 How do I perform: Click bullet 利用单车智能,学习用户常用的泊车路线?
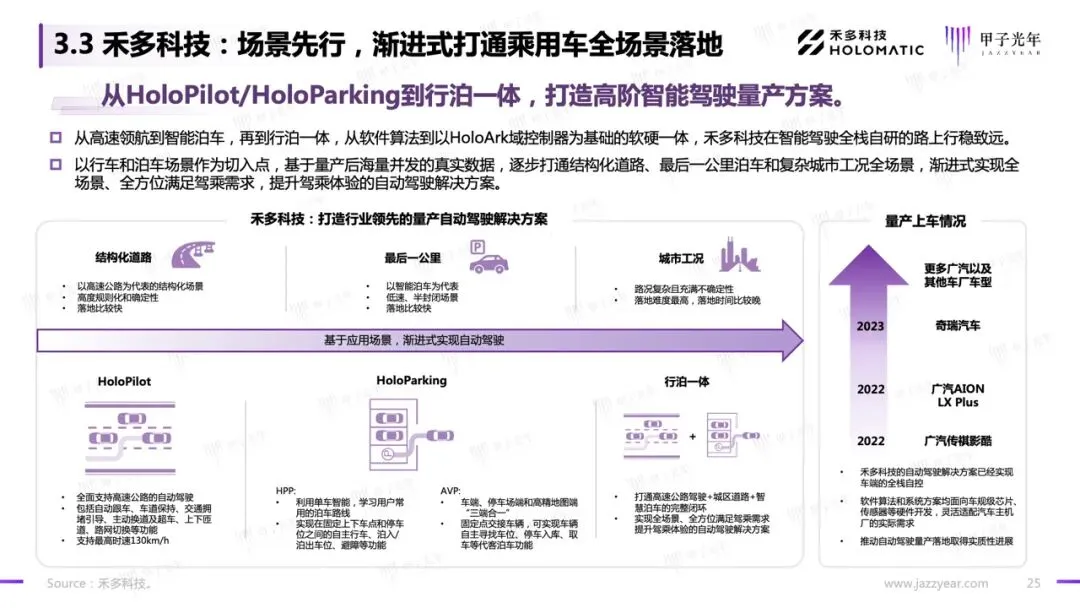pyautogui.click(x=350, y=507)
